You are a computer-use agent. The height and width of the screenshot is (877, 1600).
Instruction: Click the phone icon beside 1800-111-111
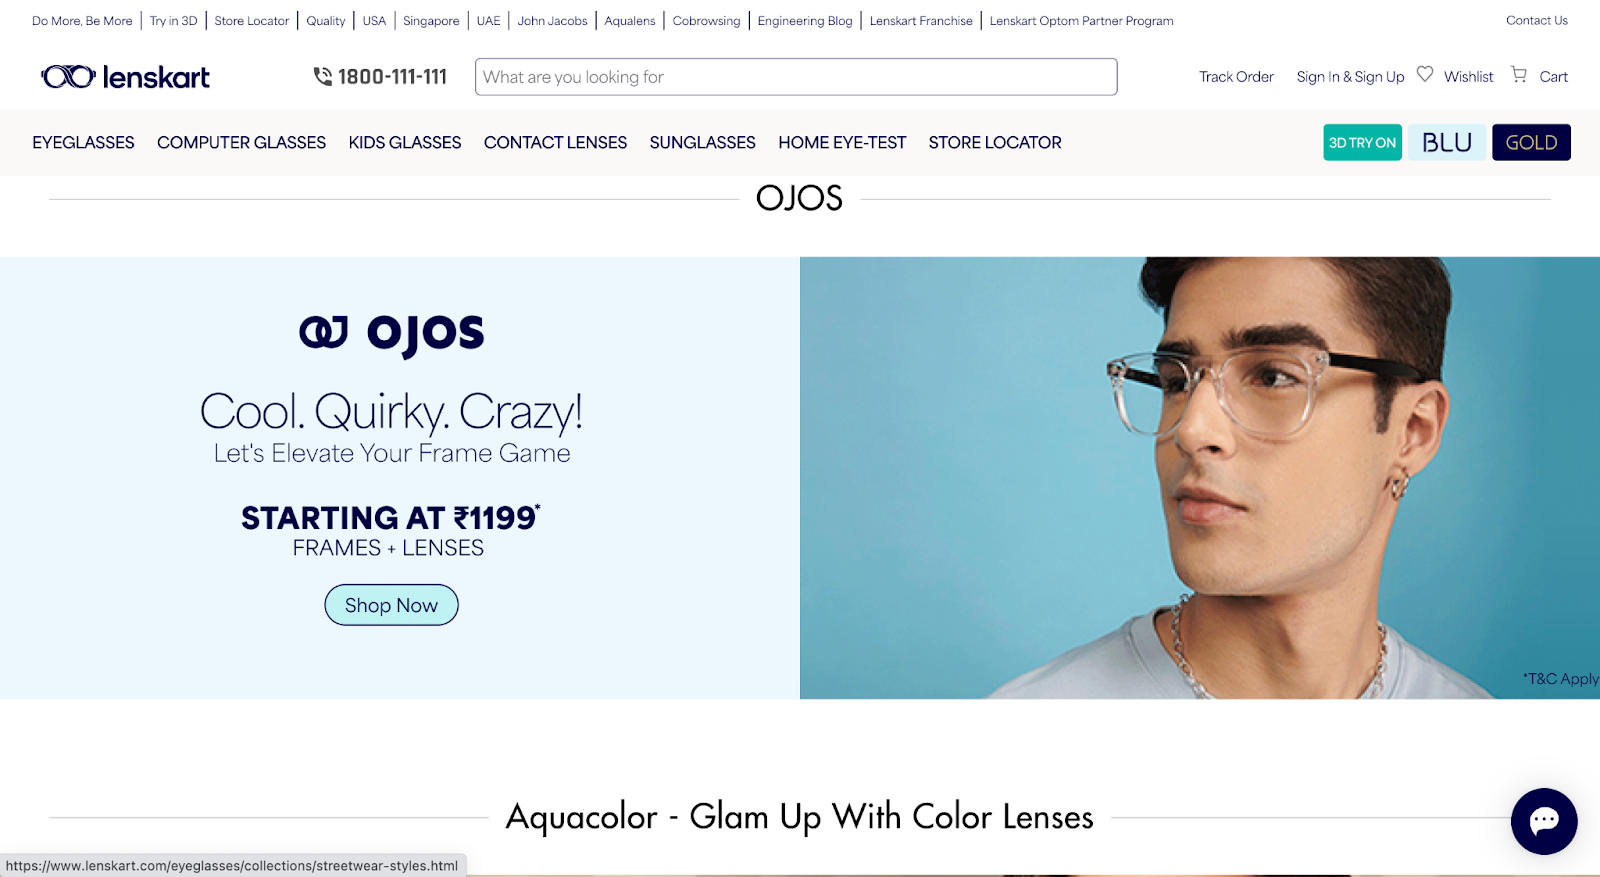(x=323, y=76)
